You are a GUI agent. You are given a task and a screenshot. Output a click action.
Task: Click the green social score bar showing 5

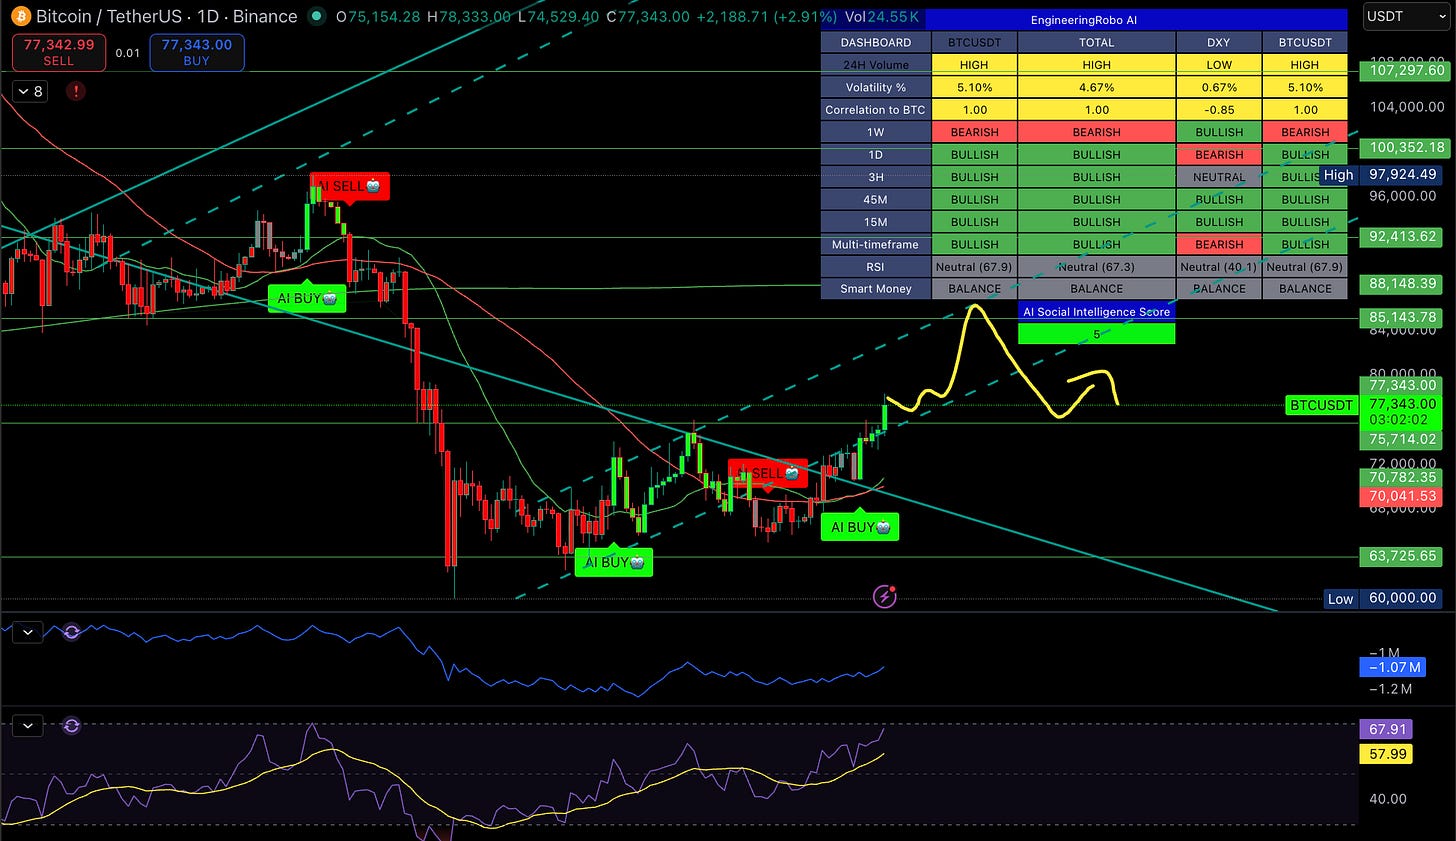tap(1097, 334)
